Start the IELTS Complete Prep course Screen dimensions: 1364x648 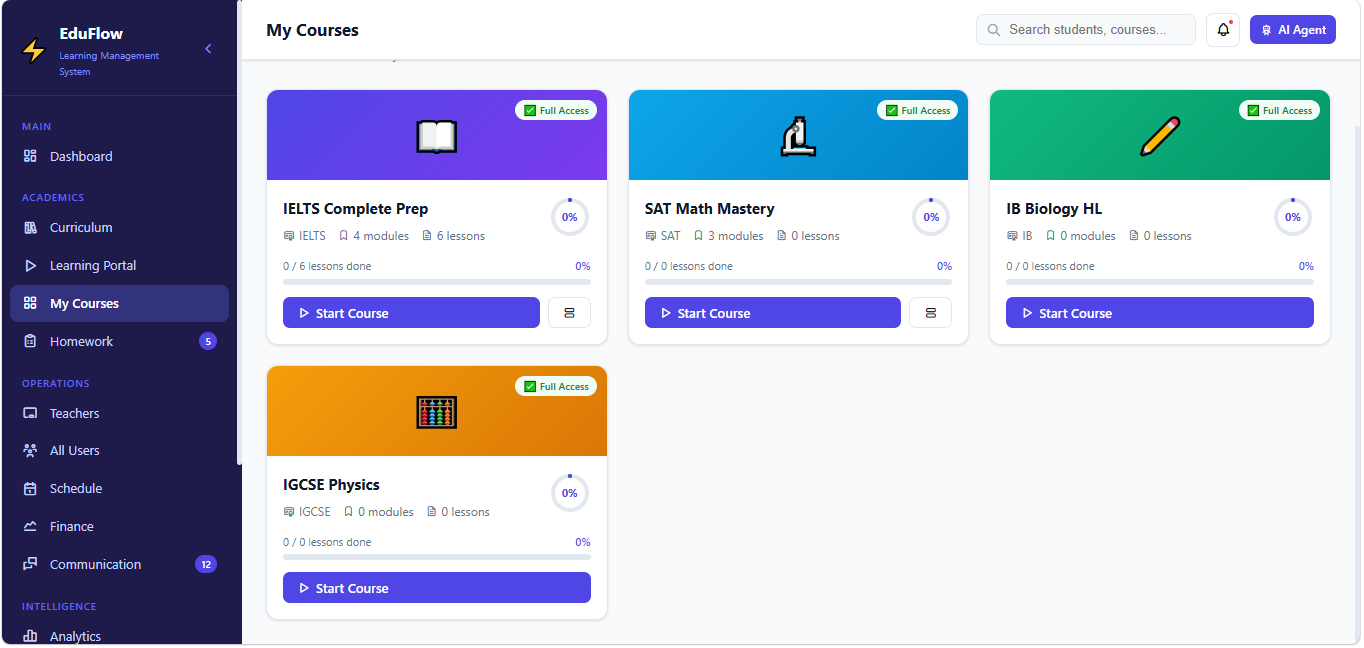[411, 313]
